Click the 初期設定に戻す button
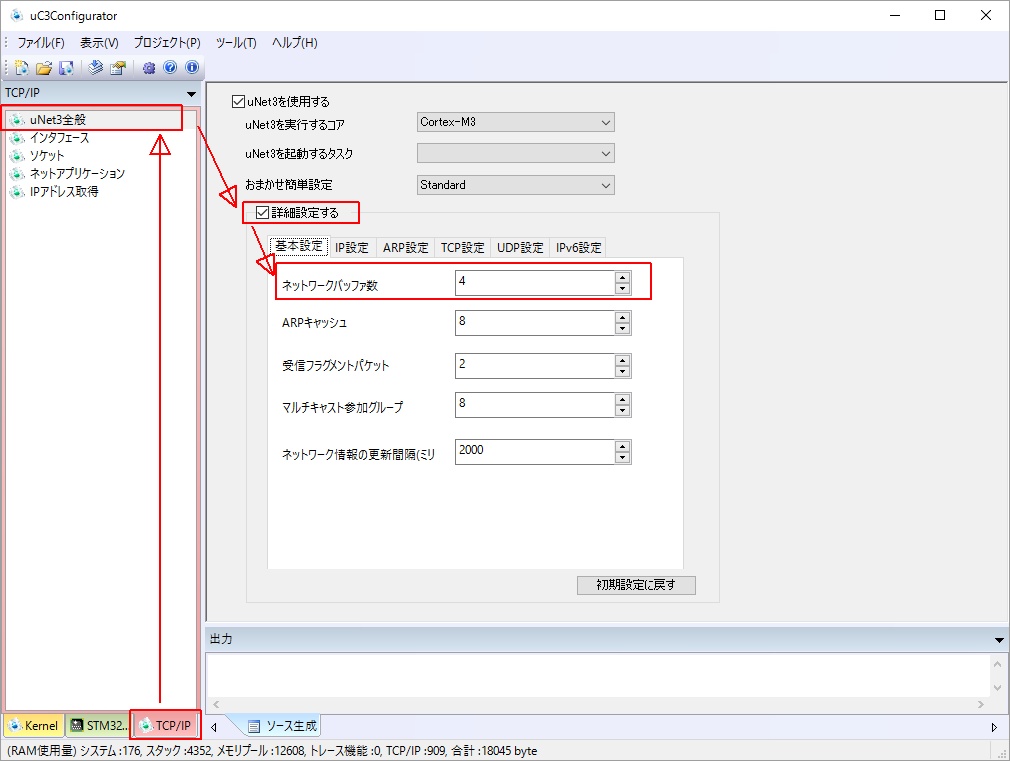The width and height of the screenshot is (1010, 761). (x=635, y=585)
